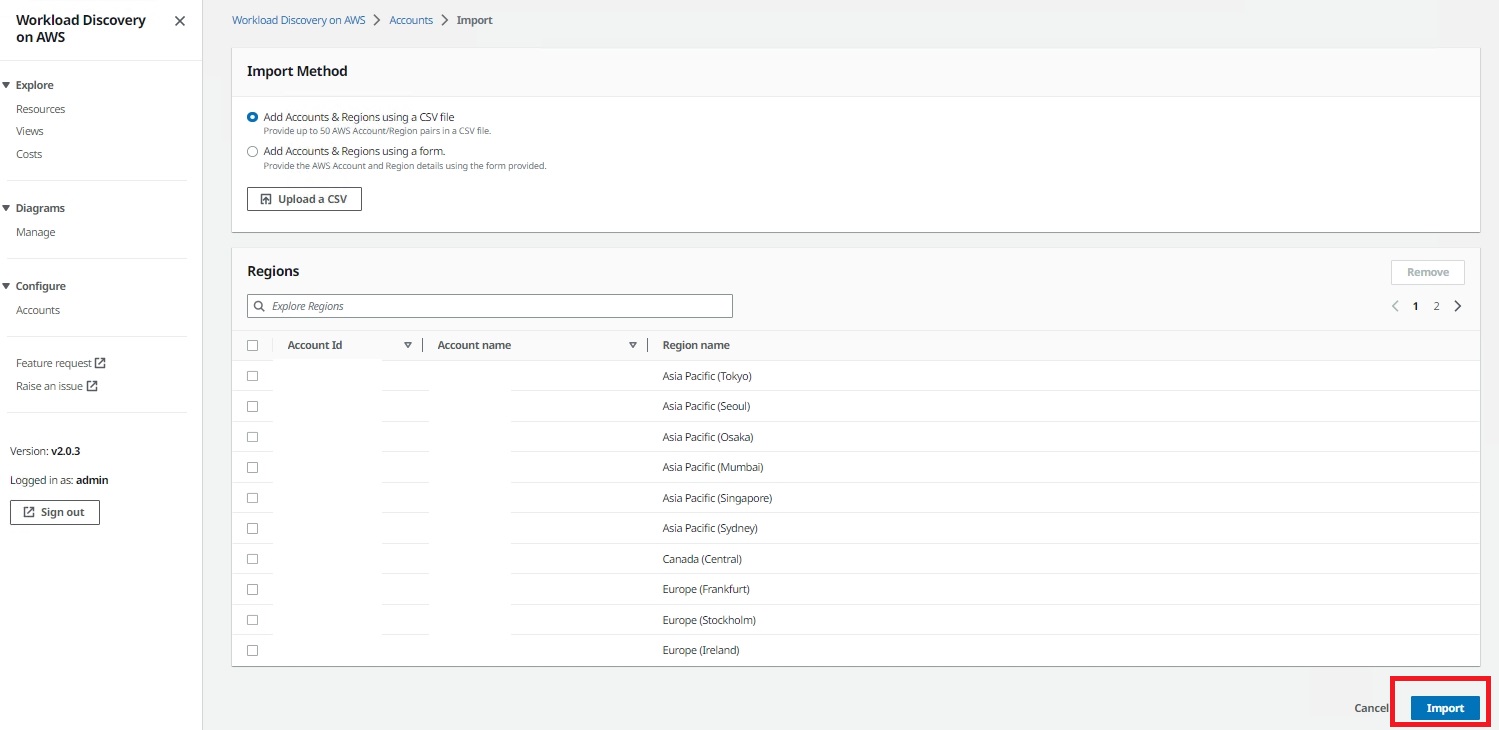Check the select-all checkbox in table header

(x=253, y=344)
